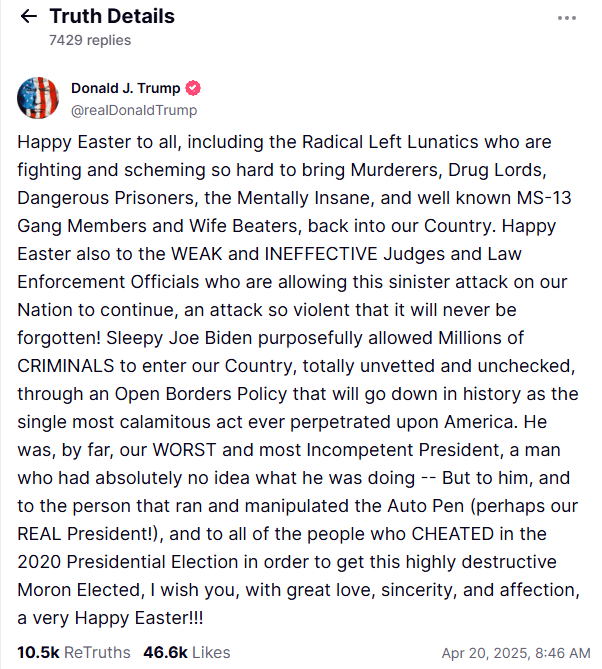Click the Auto Pen phrase in post
This screenshot has height=669, width=602.
(x=425, y=506)
